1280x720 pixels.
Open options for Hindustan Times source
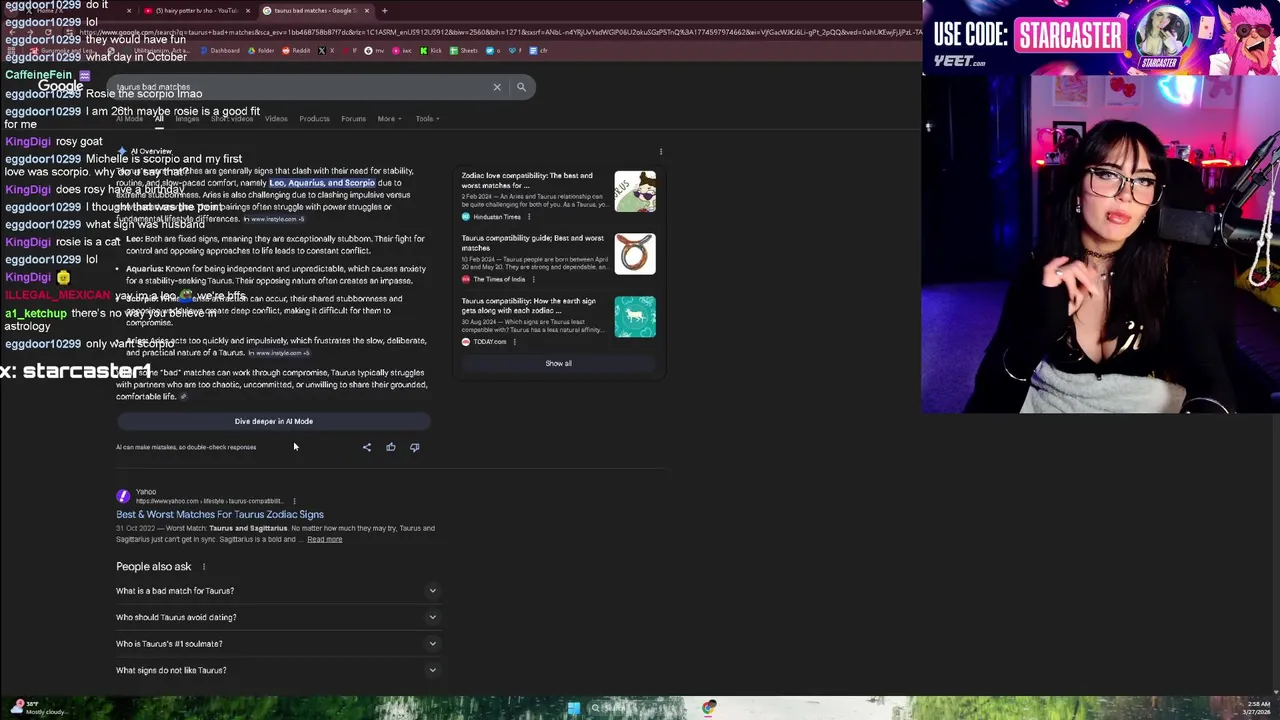(529, 217)
